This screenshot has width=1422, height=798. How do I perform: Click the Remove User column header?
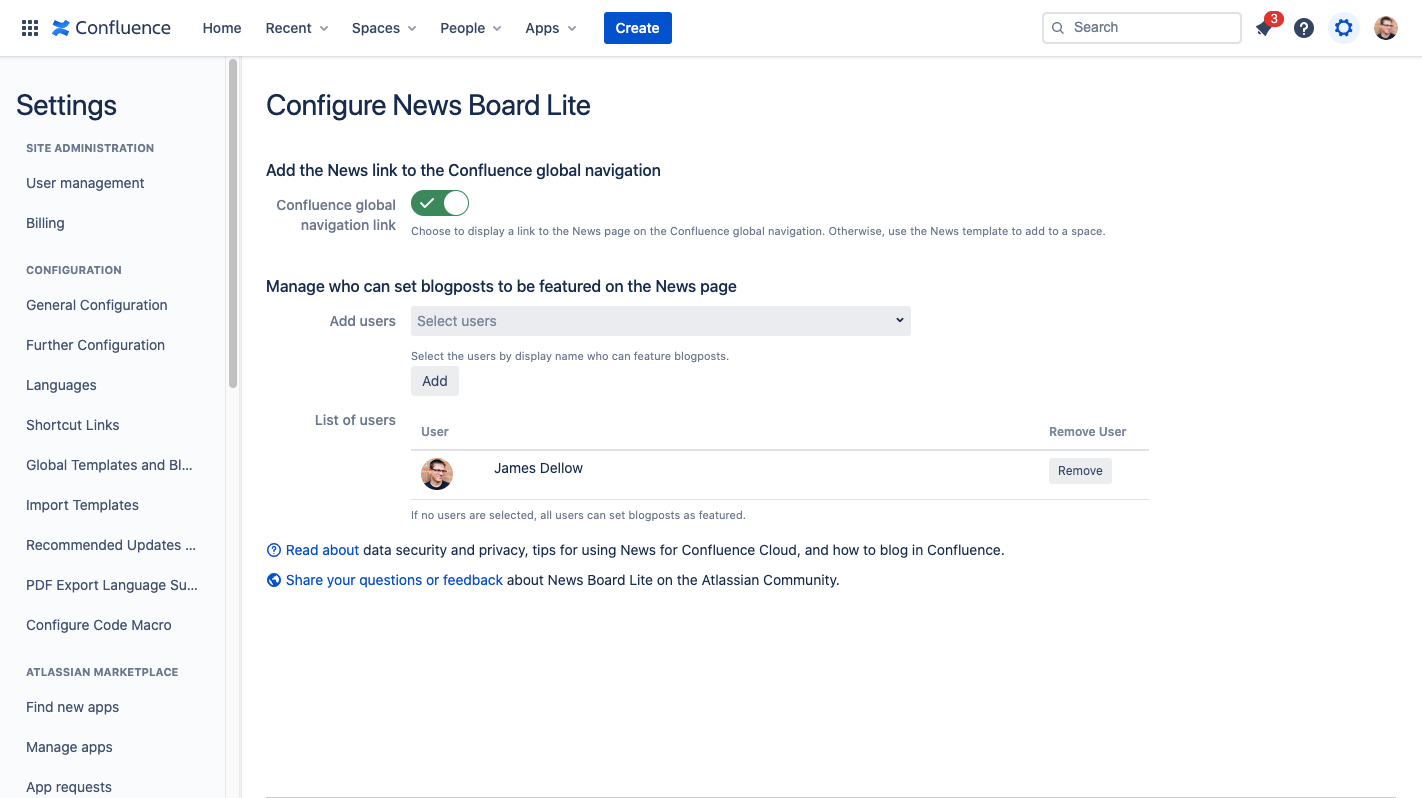tap(1087, 432)
